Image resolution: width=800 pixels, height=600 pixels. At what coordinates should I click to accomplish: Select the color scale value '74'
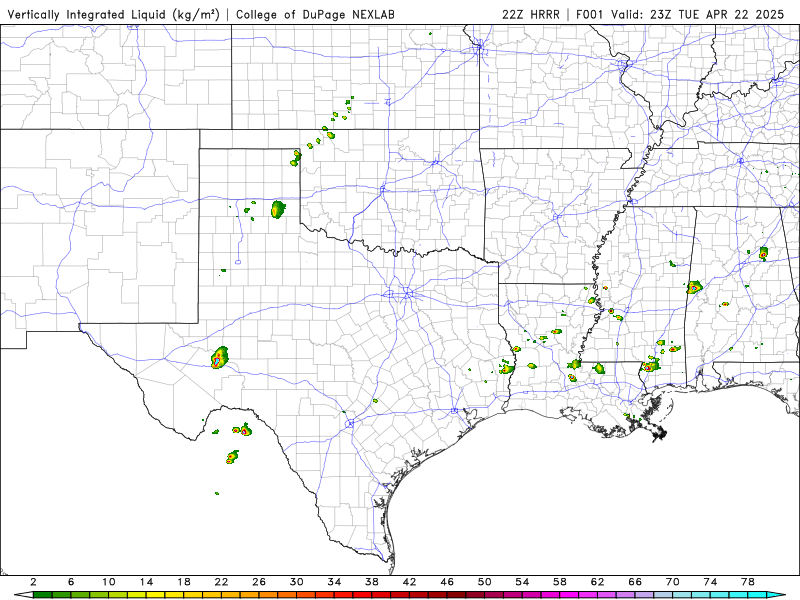click(x=711, y=582)
